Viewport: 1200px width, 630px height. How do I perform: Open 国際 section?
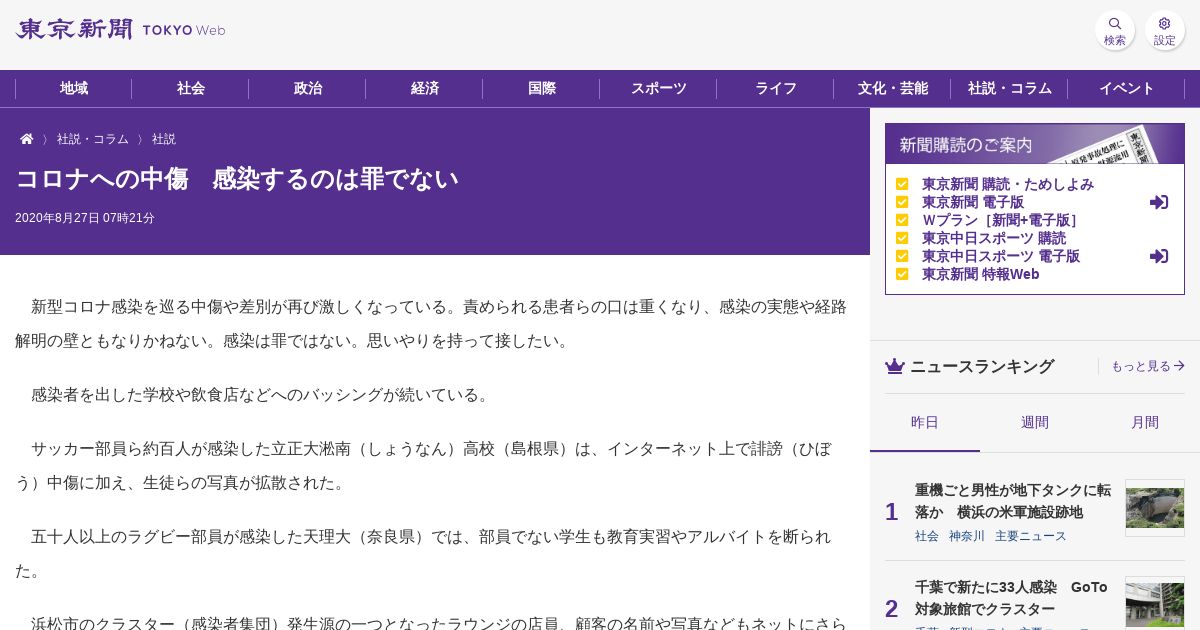[542, 88]
